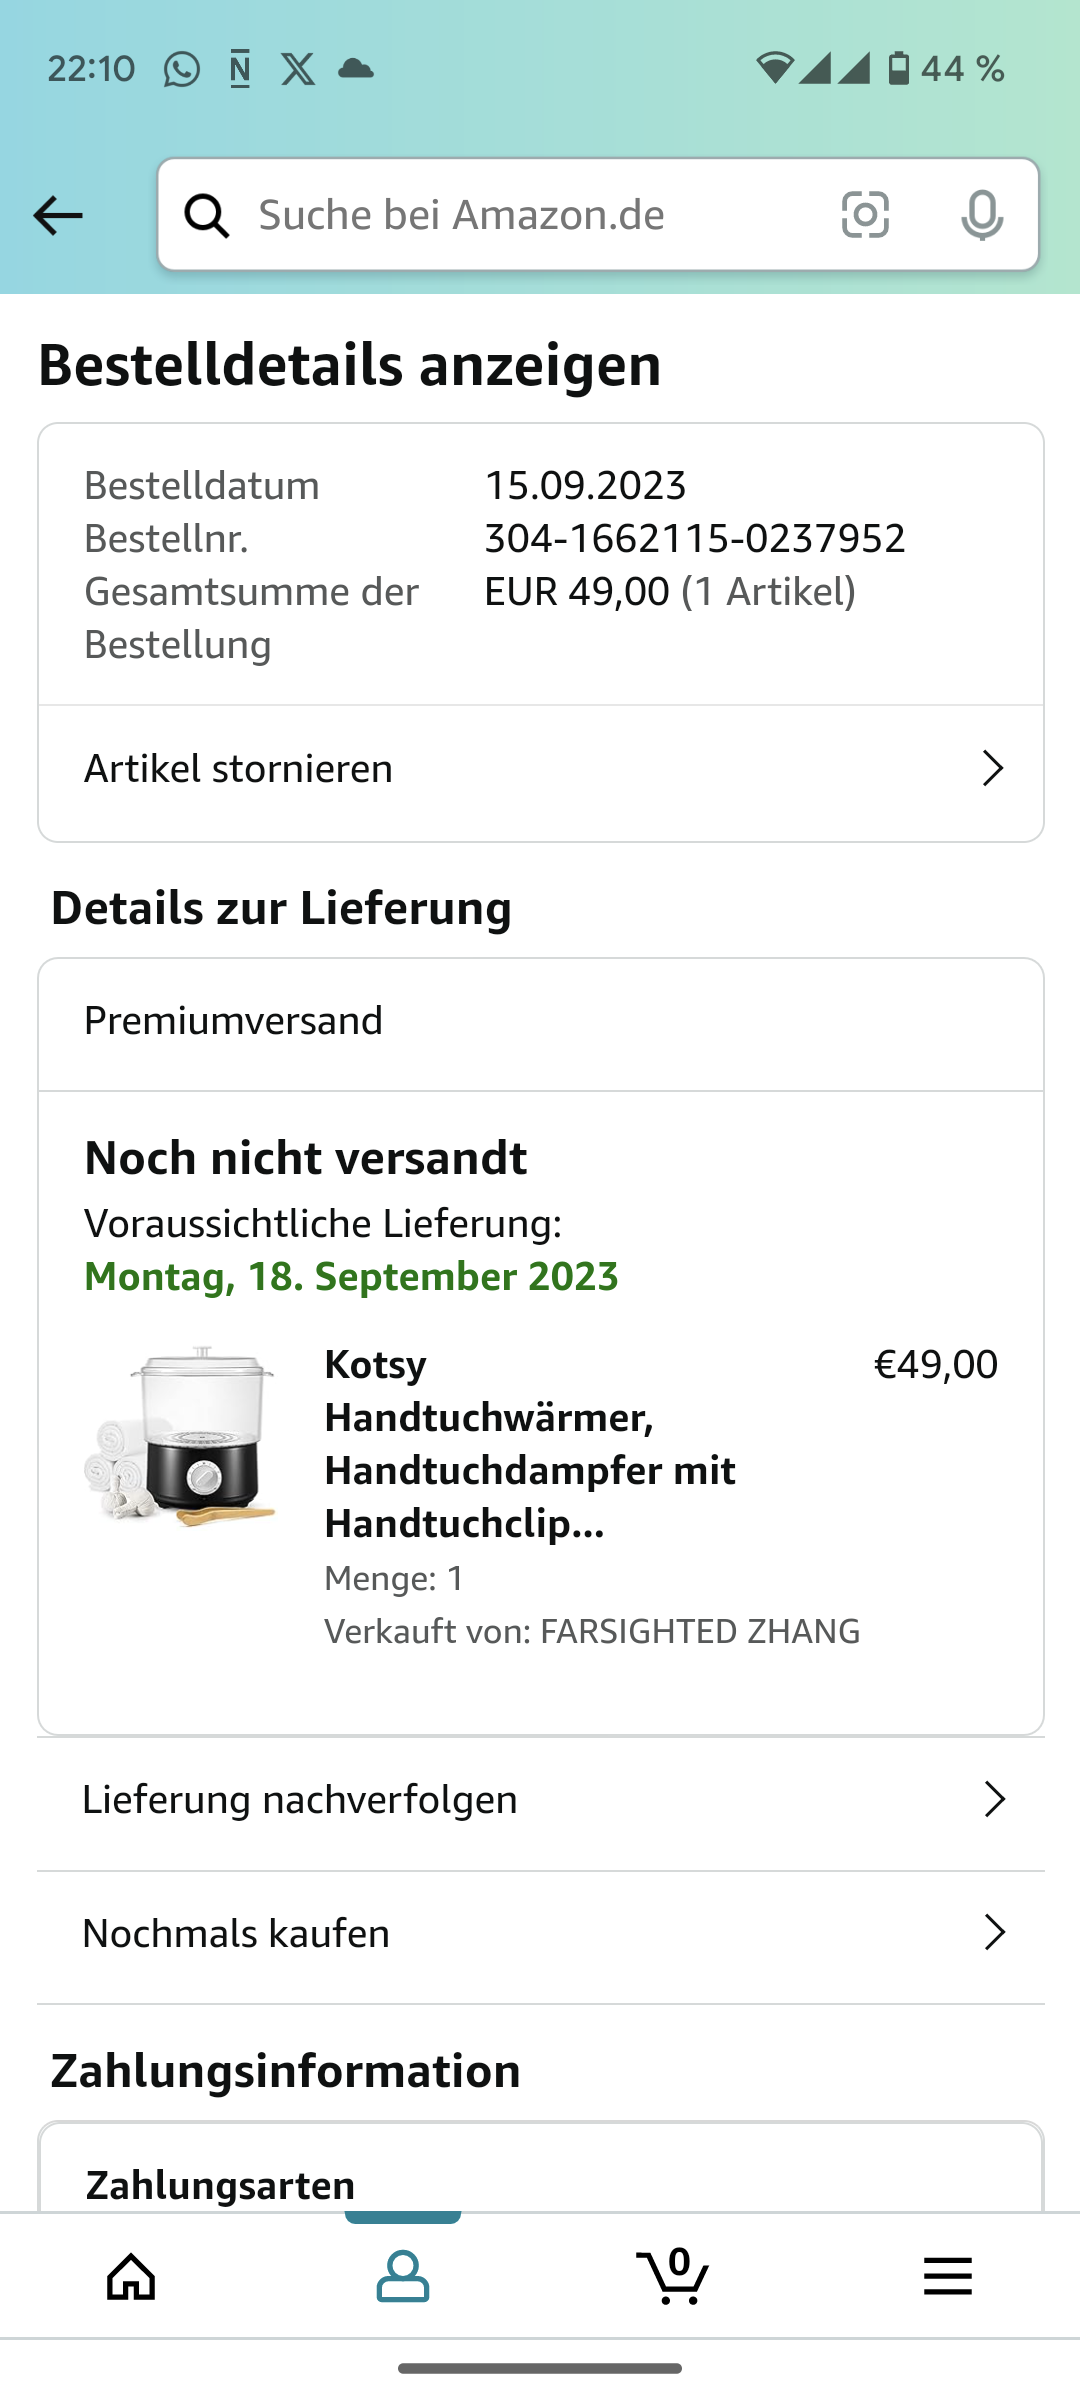
Task: Tap the back arrow icon
Action: coord(58,215)
